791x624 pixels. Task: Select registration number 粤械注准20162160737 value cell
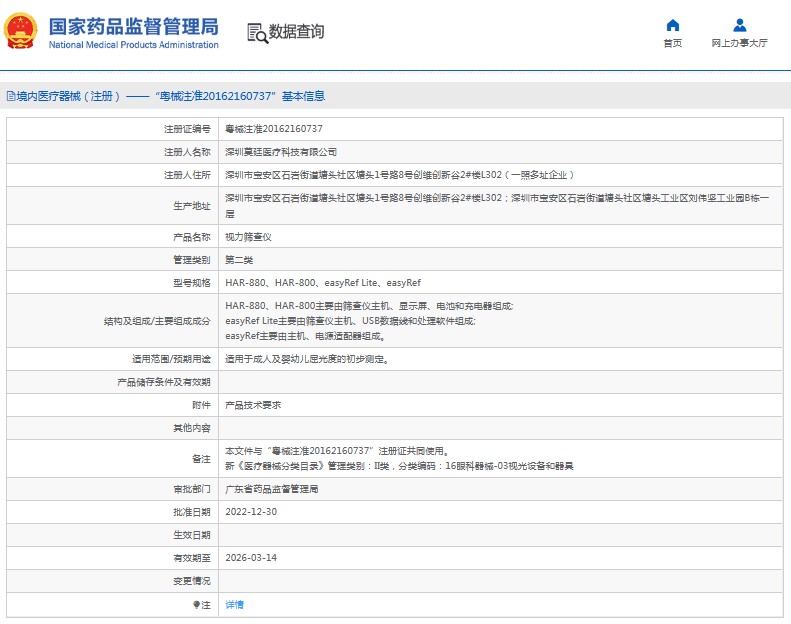coord(274,129)
